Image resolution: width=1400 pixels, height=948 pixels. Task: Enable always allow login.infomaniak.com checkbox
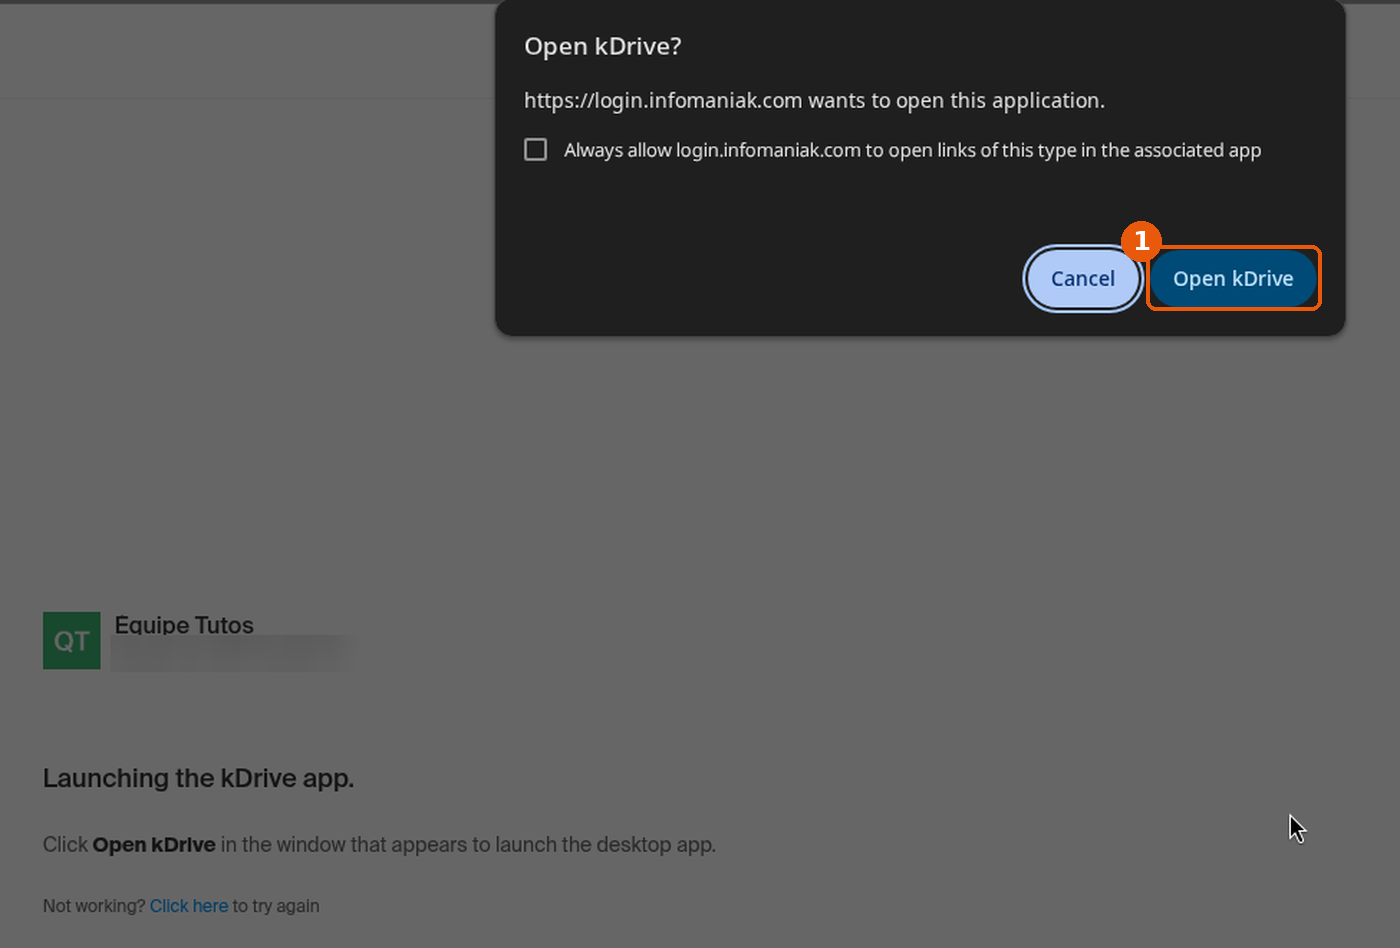pos(536,150)
